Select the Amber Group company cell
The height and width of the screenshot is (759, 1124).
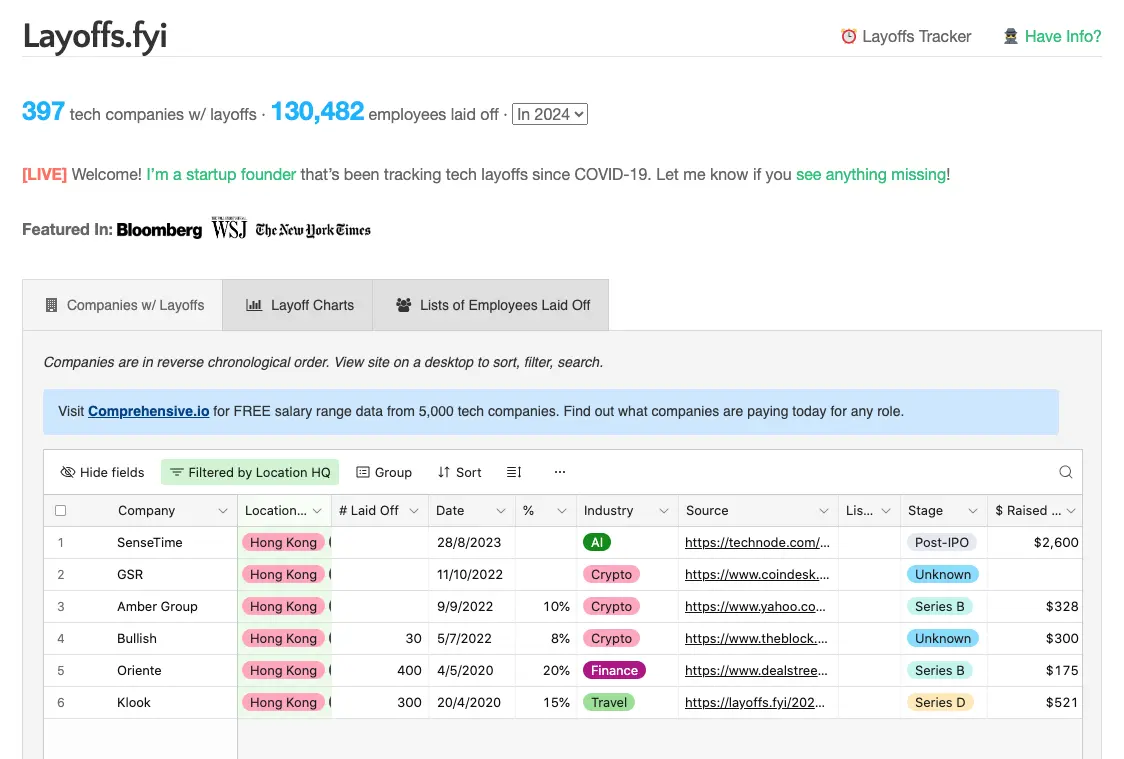click(157, 606)
